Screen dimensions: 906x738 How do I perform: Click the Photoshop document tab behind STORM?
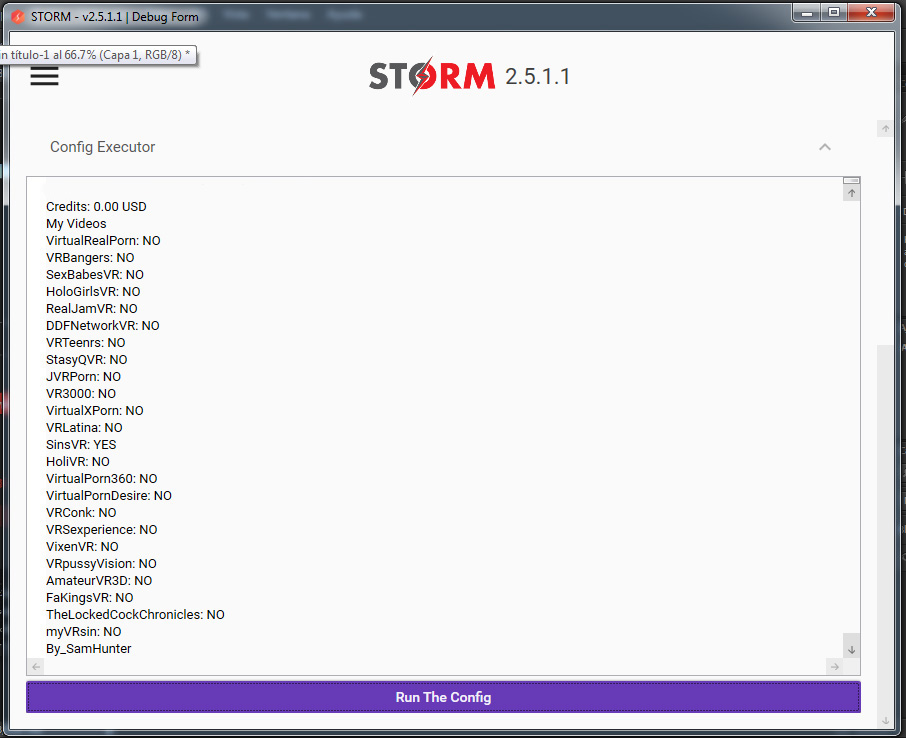(x=97, y=55)
